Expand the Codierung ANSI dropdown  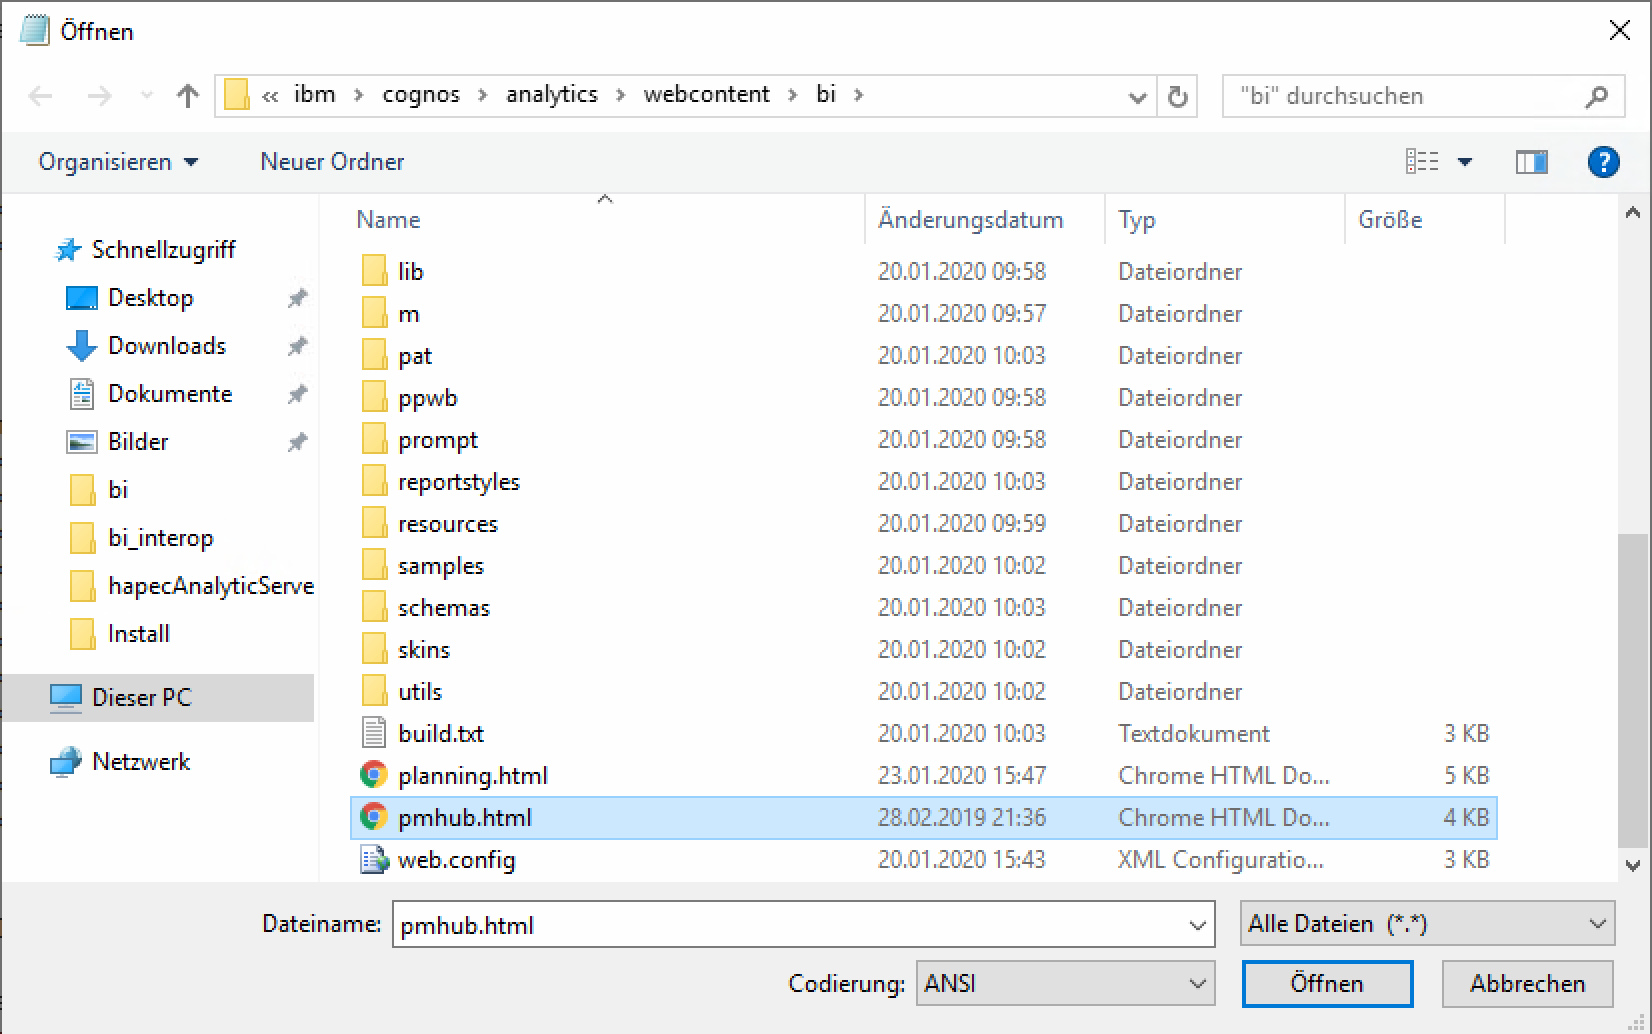pyautogui.click(x=1197, y=984)
